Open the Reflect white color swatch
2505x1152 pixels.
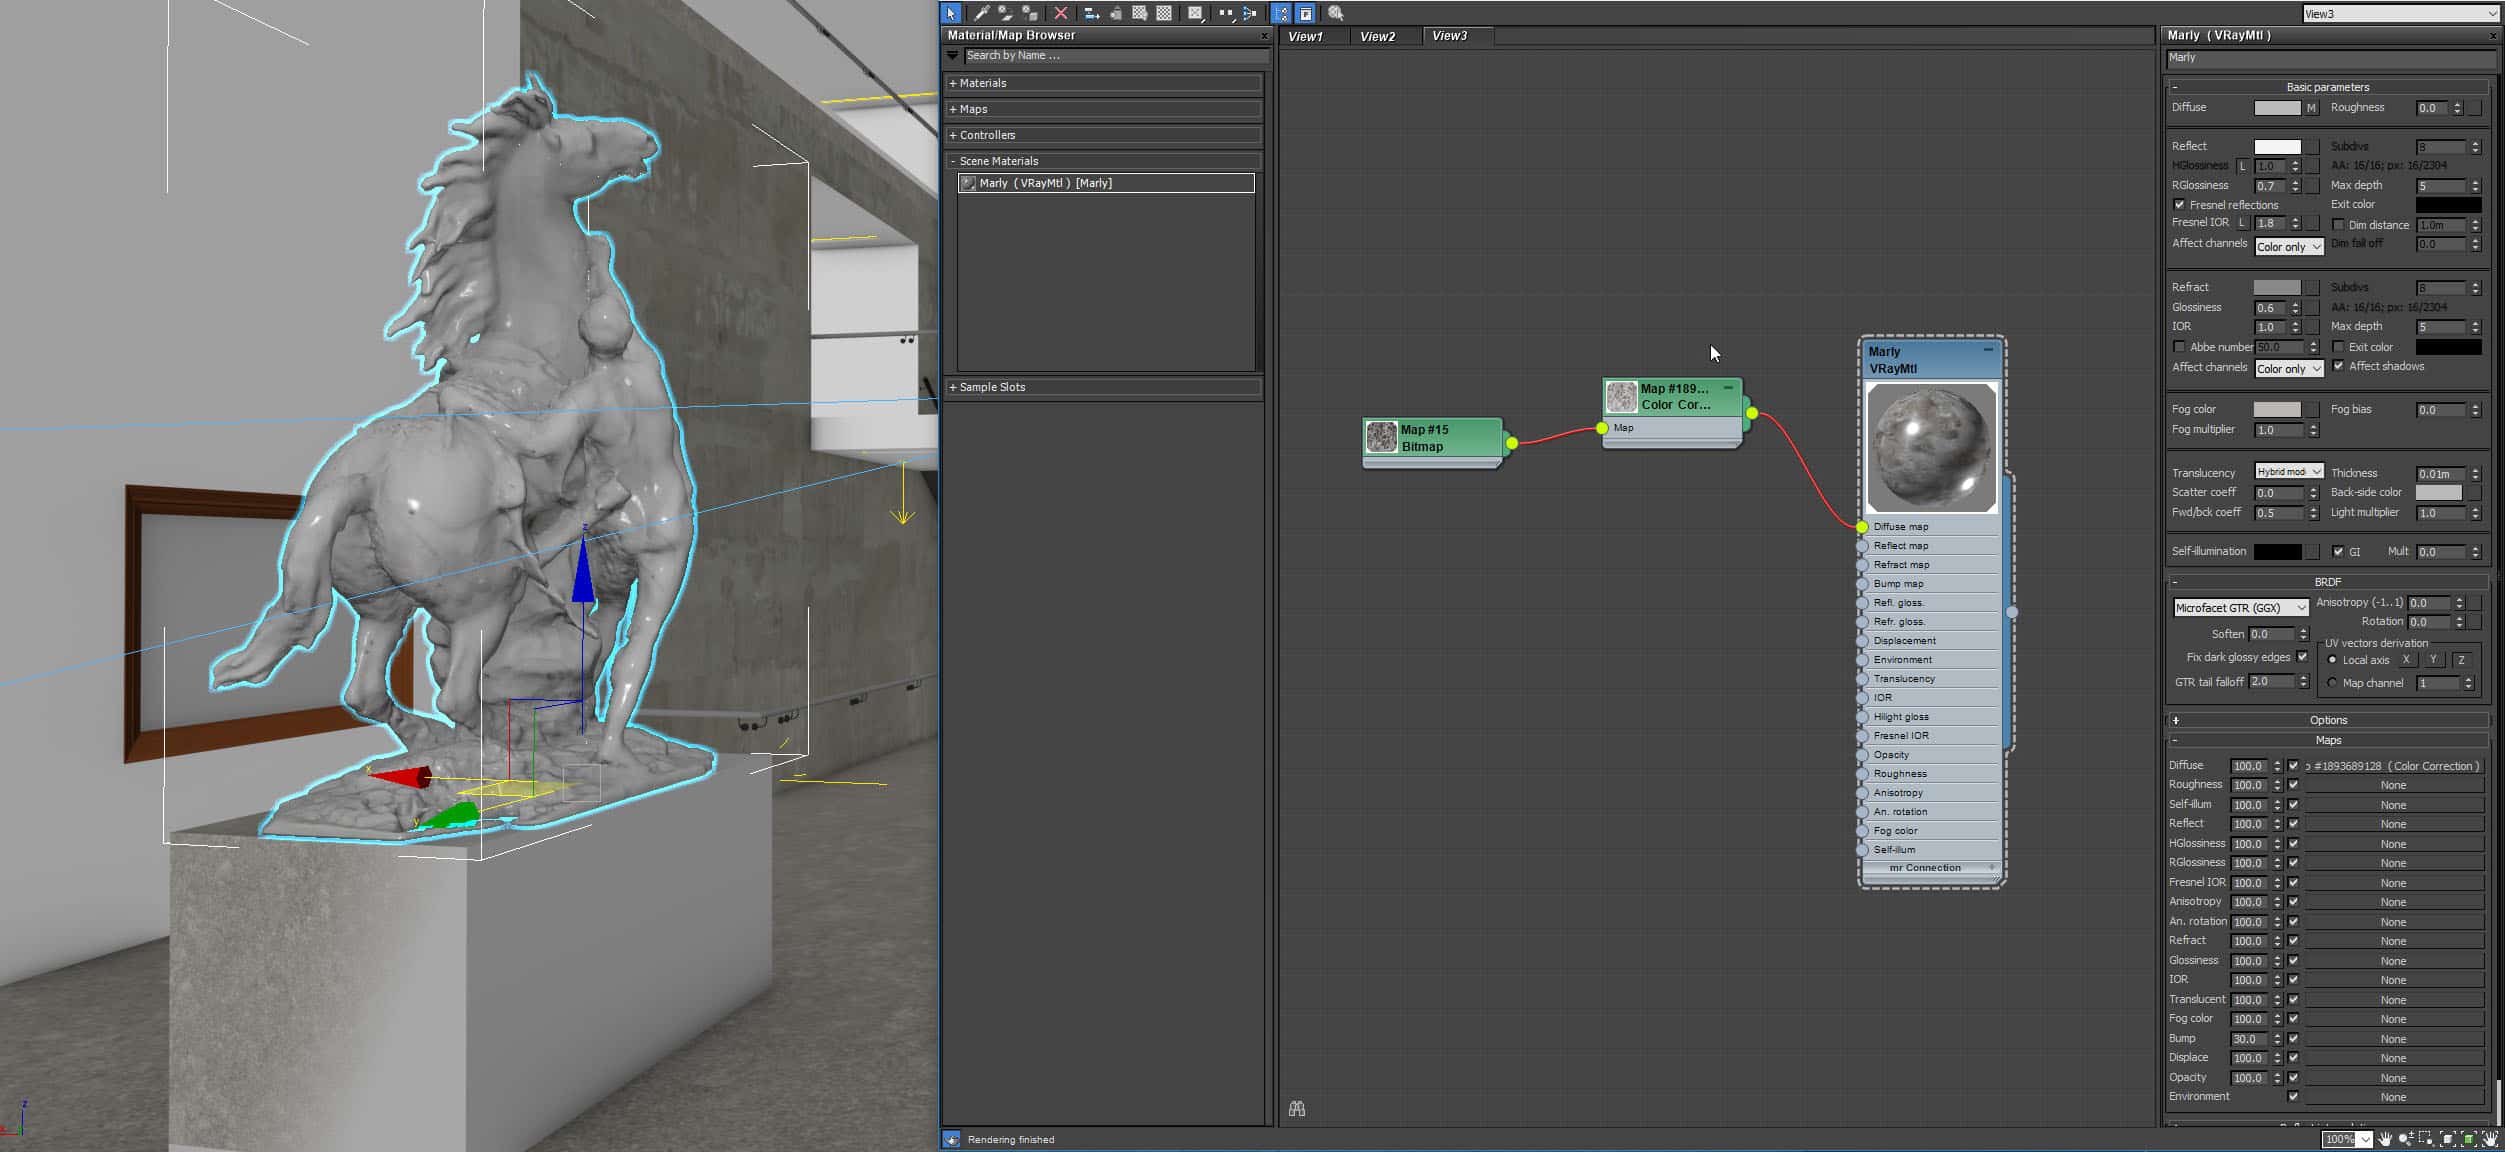coord(2277,147)
